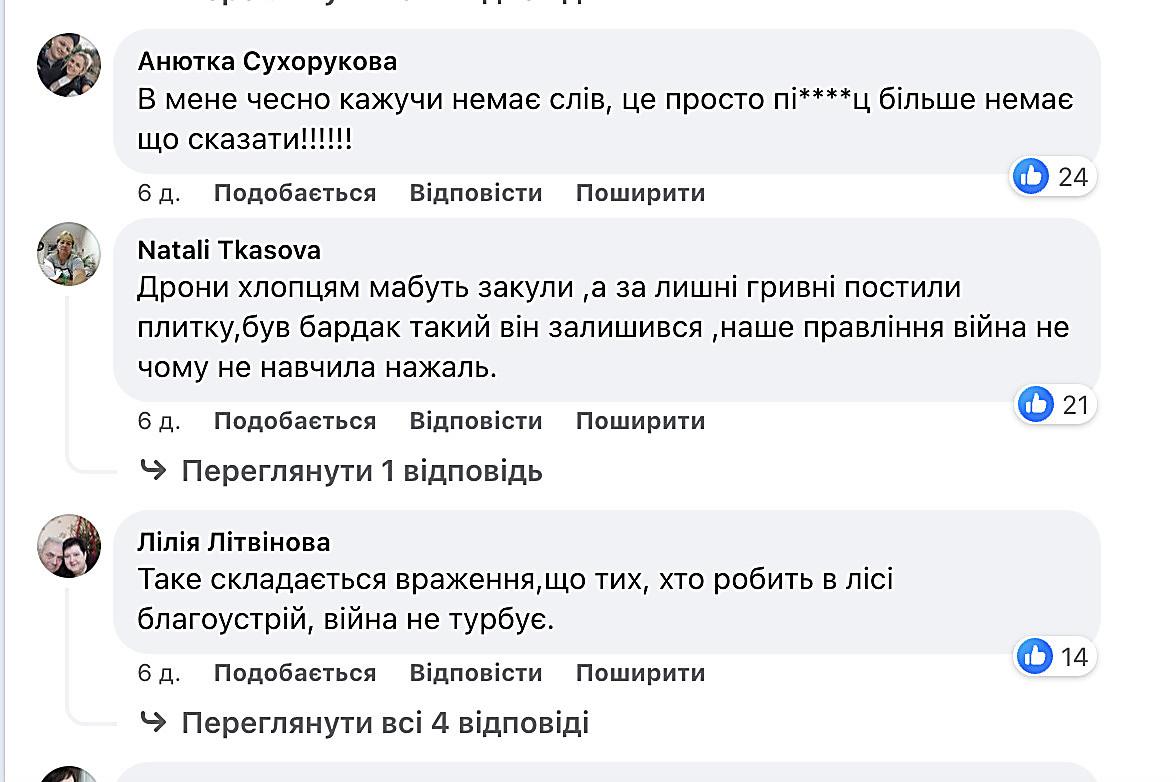Open the Natali Tkasova name link

[229, 250]
